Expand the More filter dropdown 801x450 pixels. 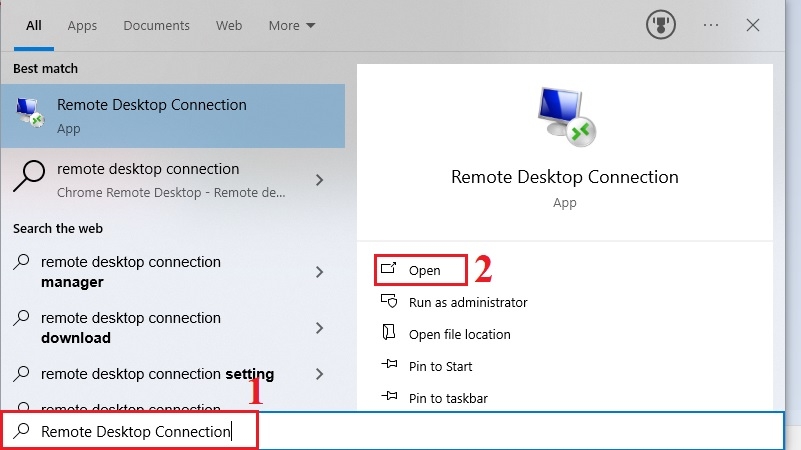(292, 26)
